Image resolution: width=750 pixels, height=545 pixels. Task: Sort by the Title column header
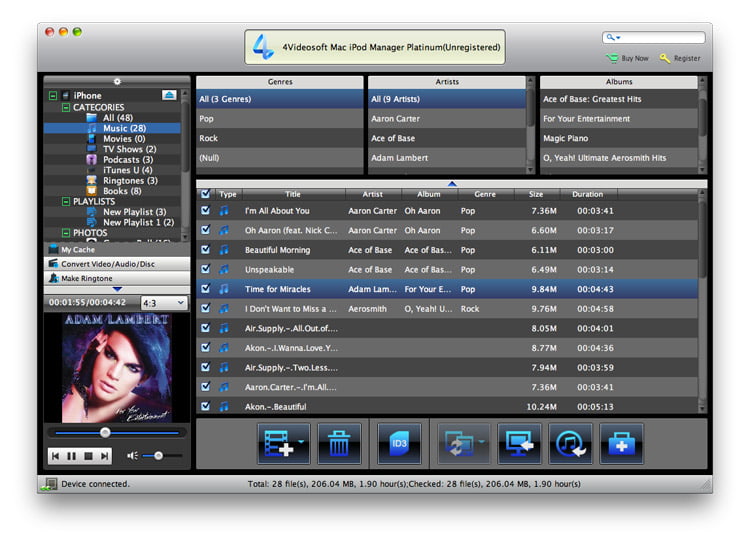(293, 194)
